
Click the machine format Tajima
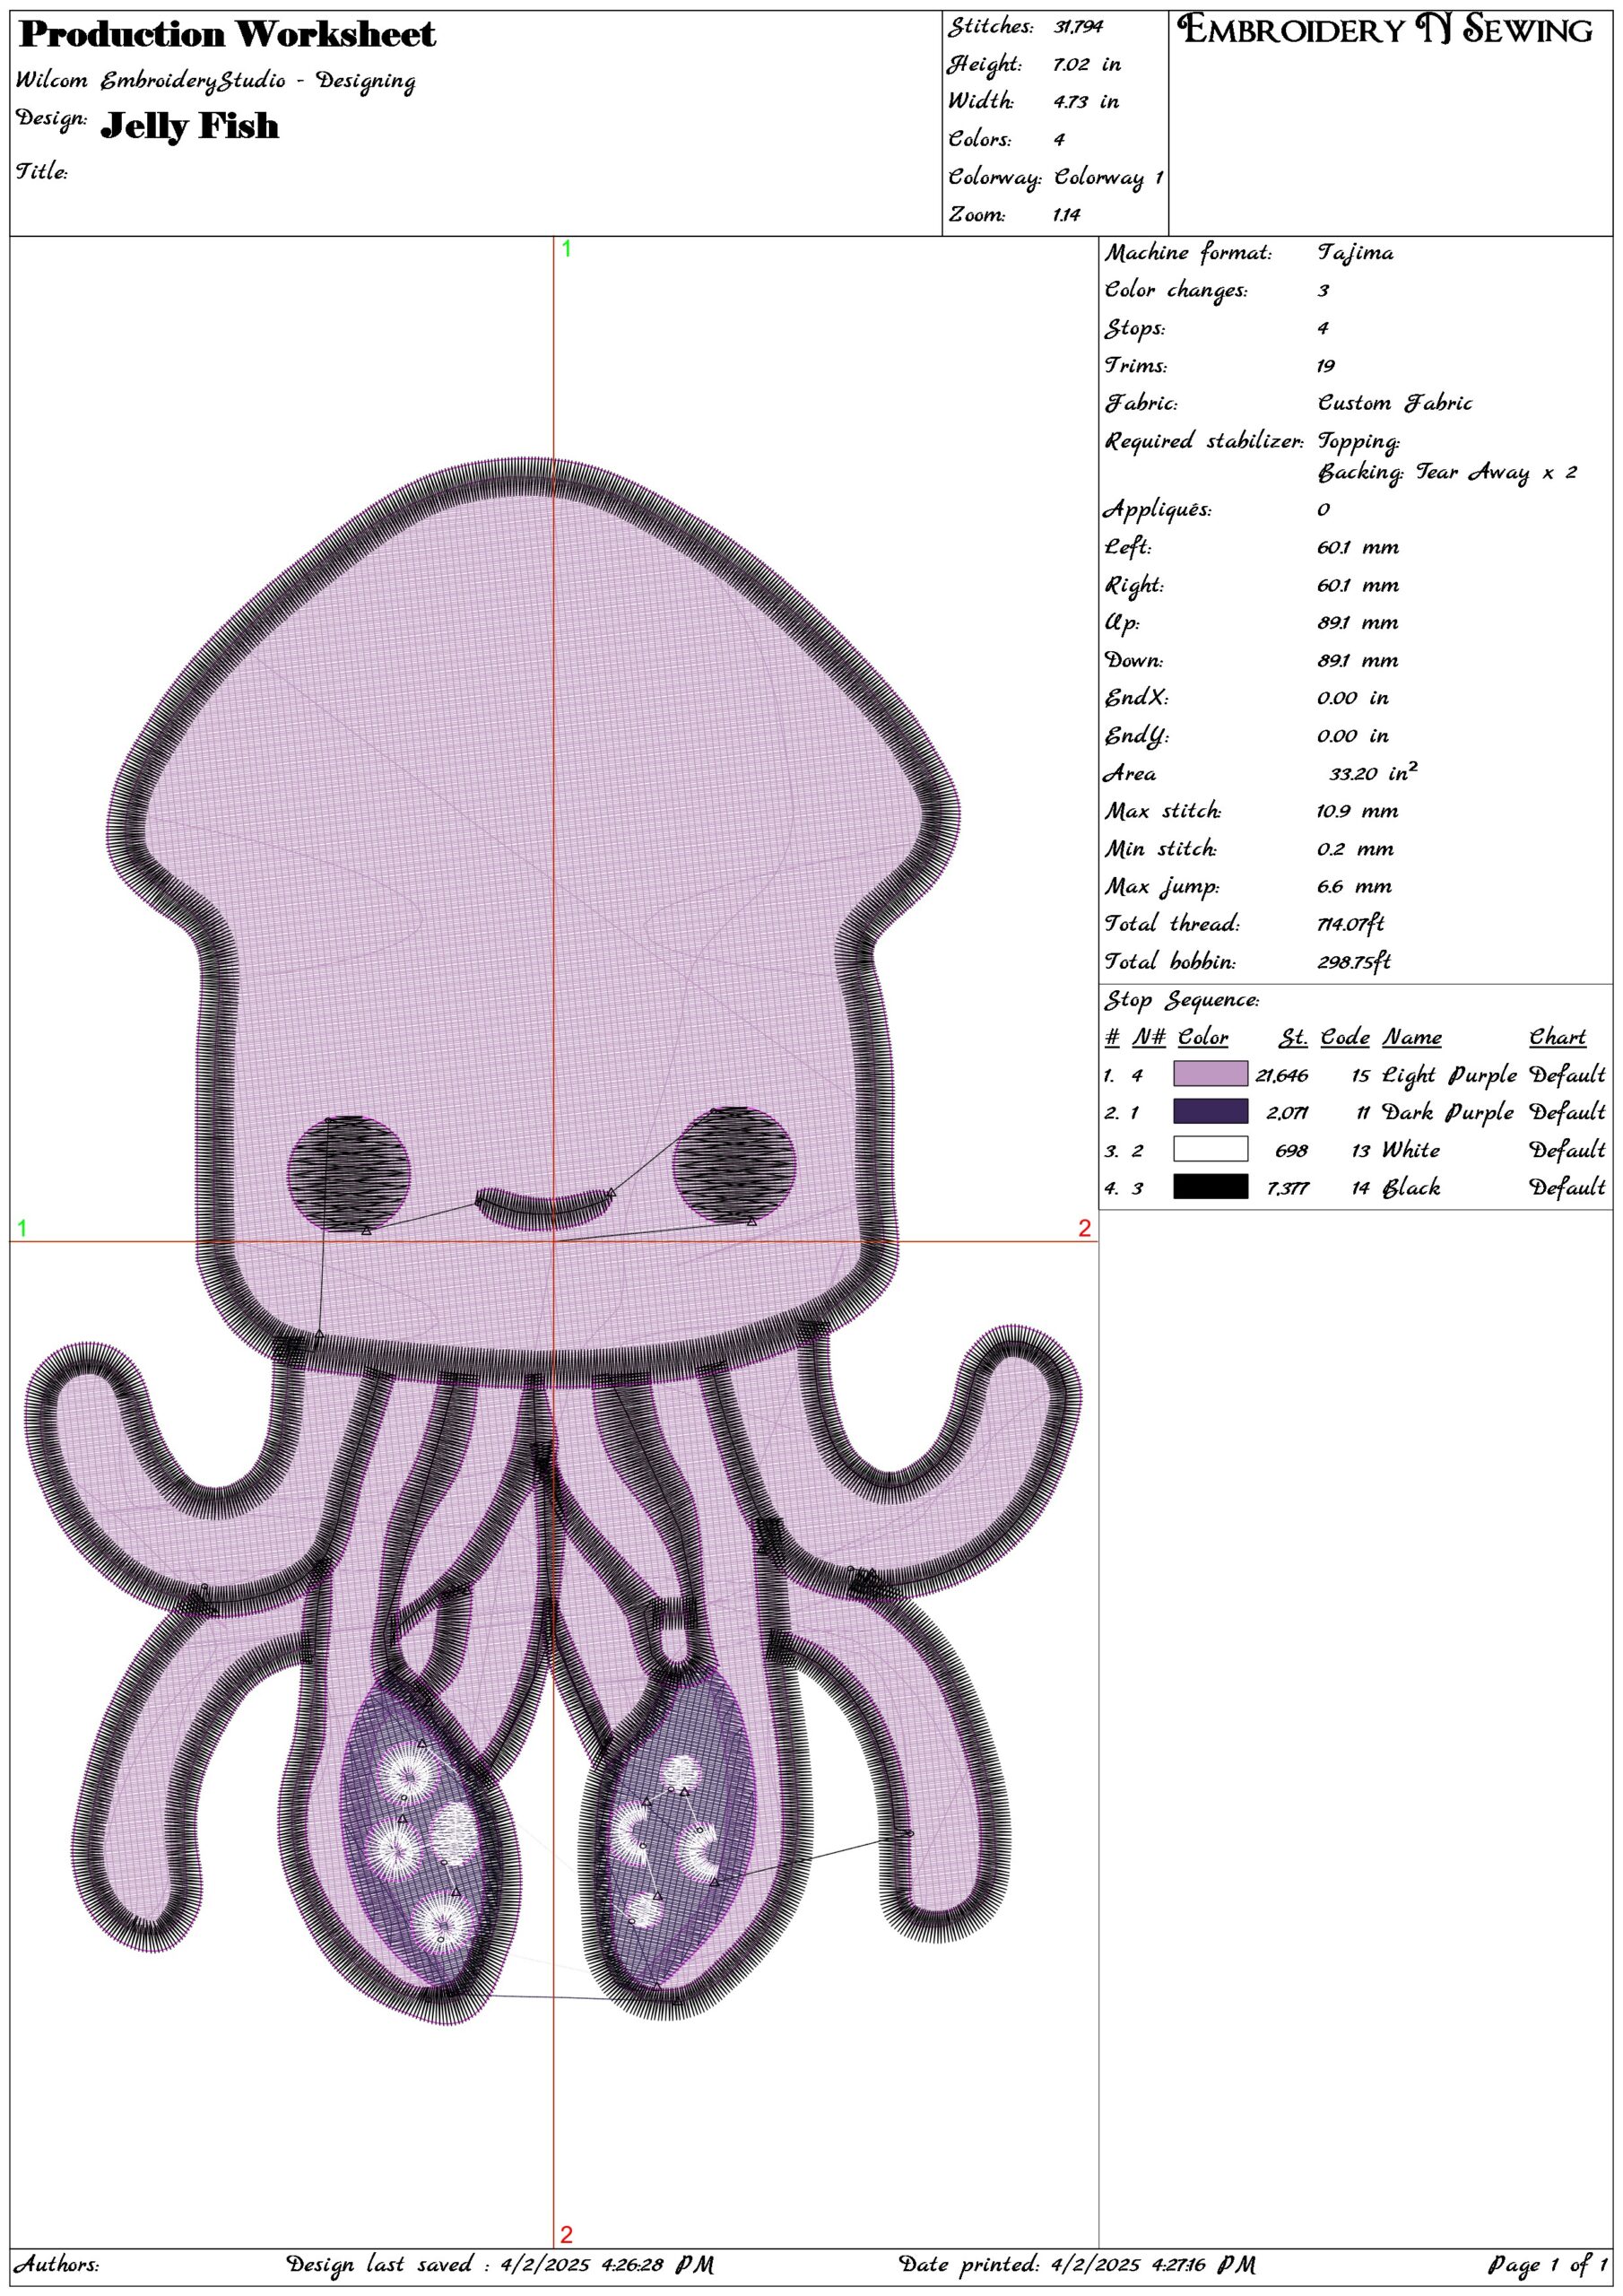(x=1355, y=253)
